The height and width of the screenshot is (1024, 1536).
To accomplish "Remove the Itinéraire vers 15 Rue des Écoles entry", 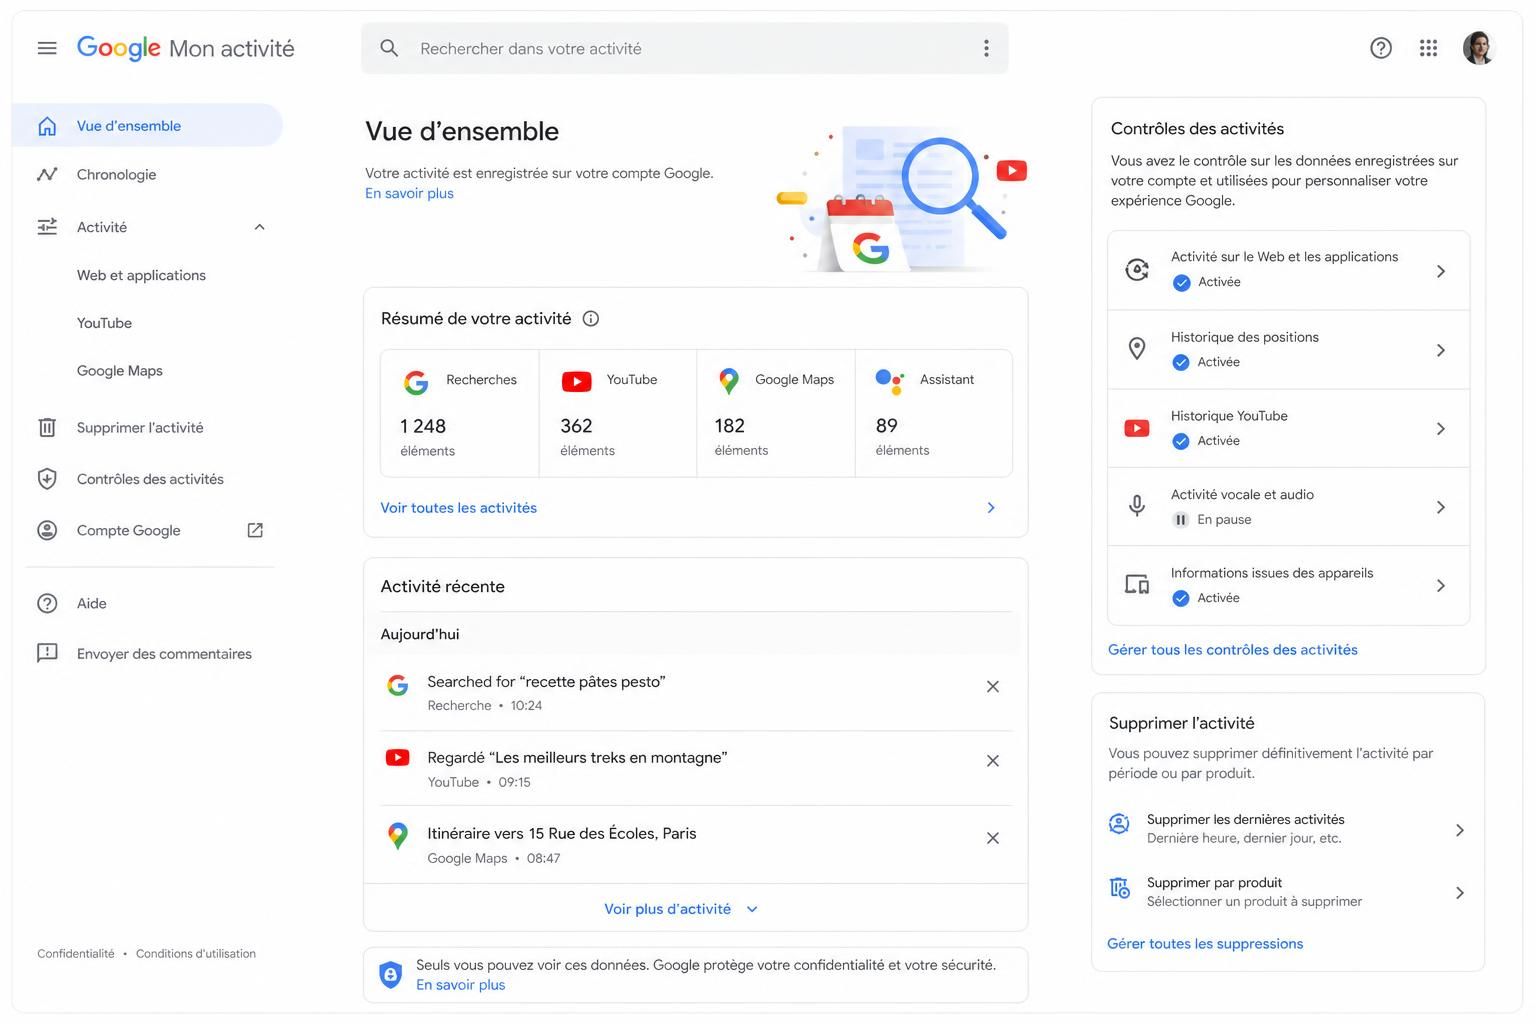I will [x=993, y=838].
